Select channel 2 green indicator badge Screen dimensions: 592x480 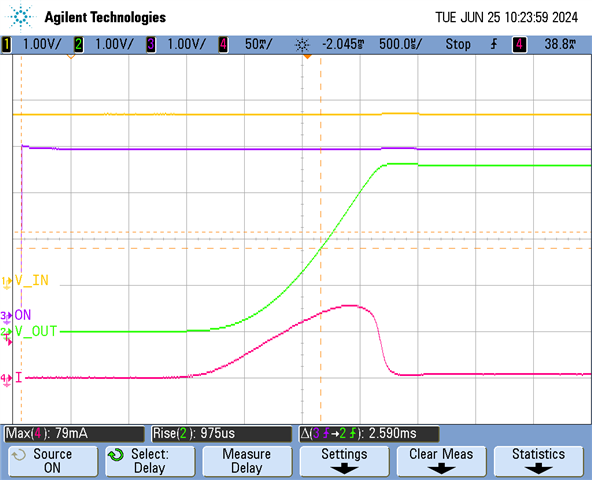coord(79,45)
